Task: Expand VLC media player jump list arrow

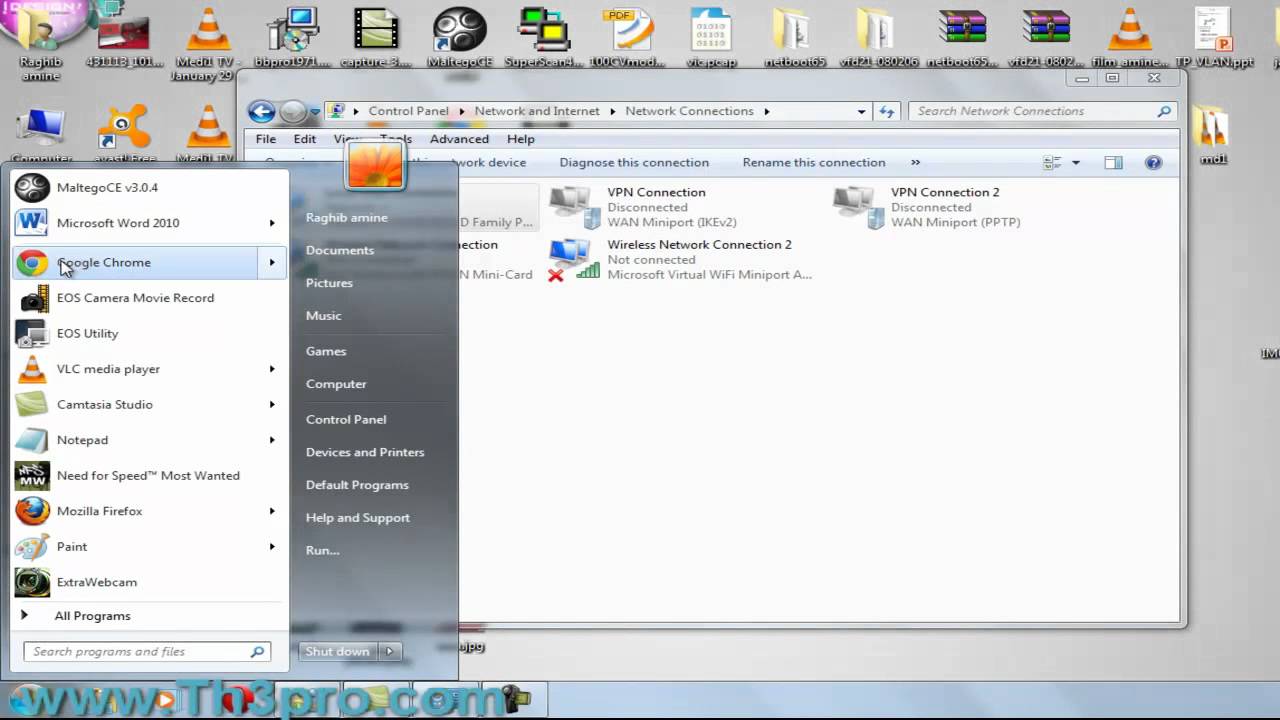Action: click(x=272, y=369)
